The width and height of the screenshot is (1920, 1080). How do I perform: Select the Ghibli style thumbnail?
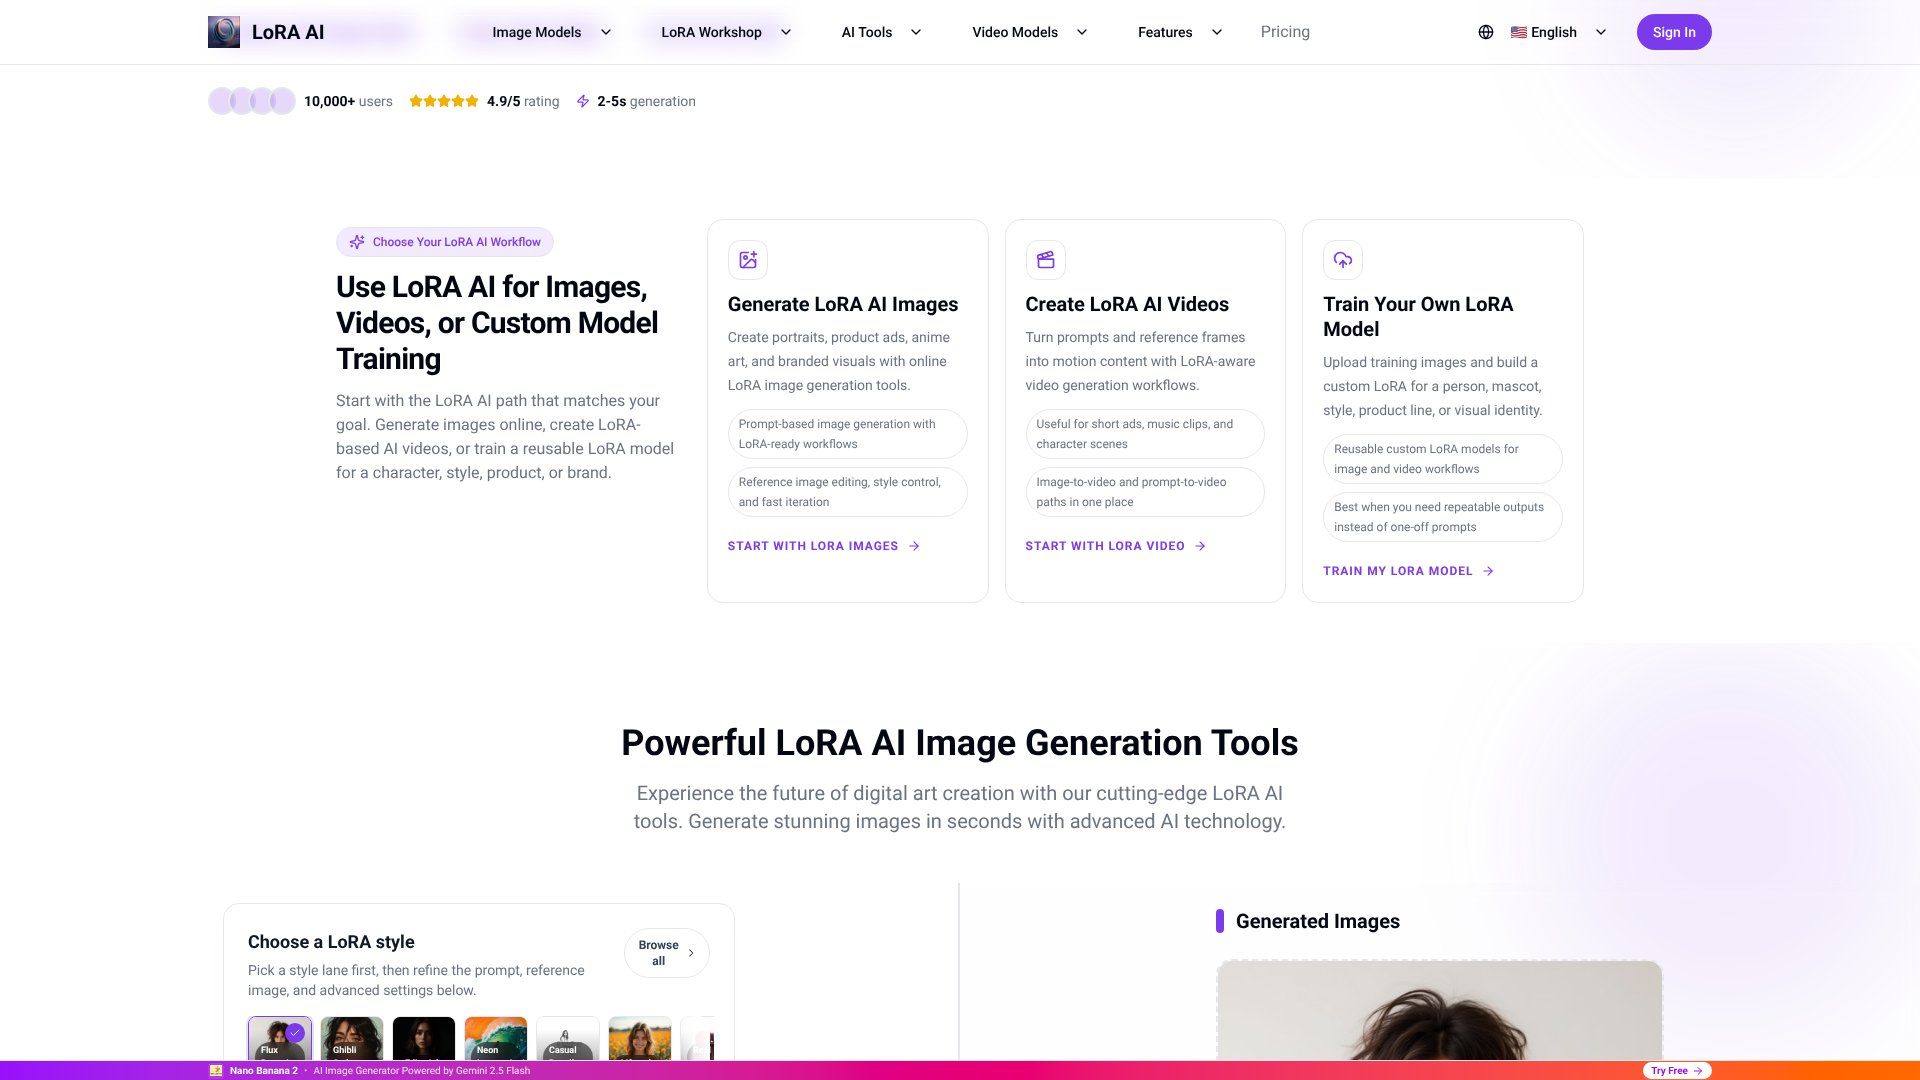(x=352, y=1038)
